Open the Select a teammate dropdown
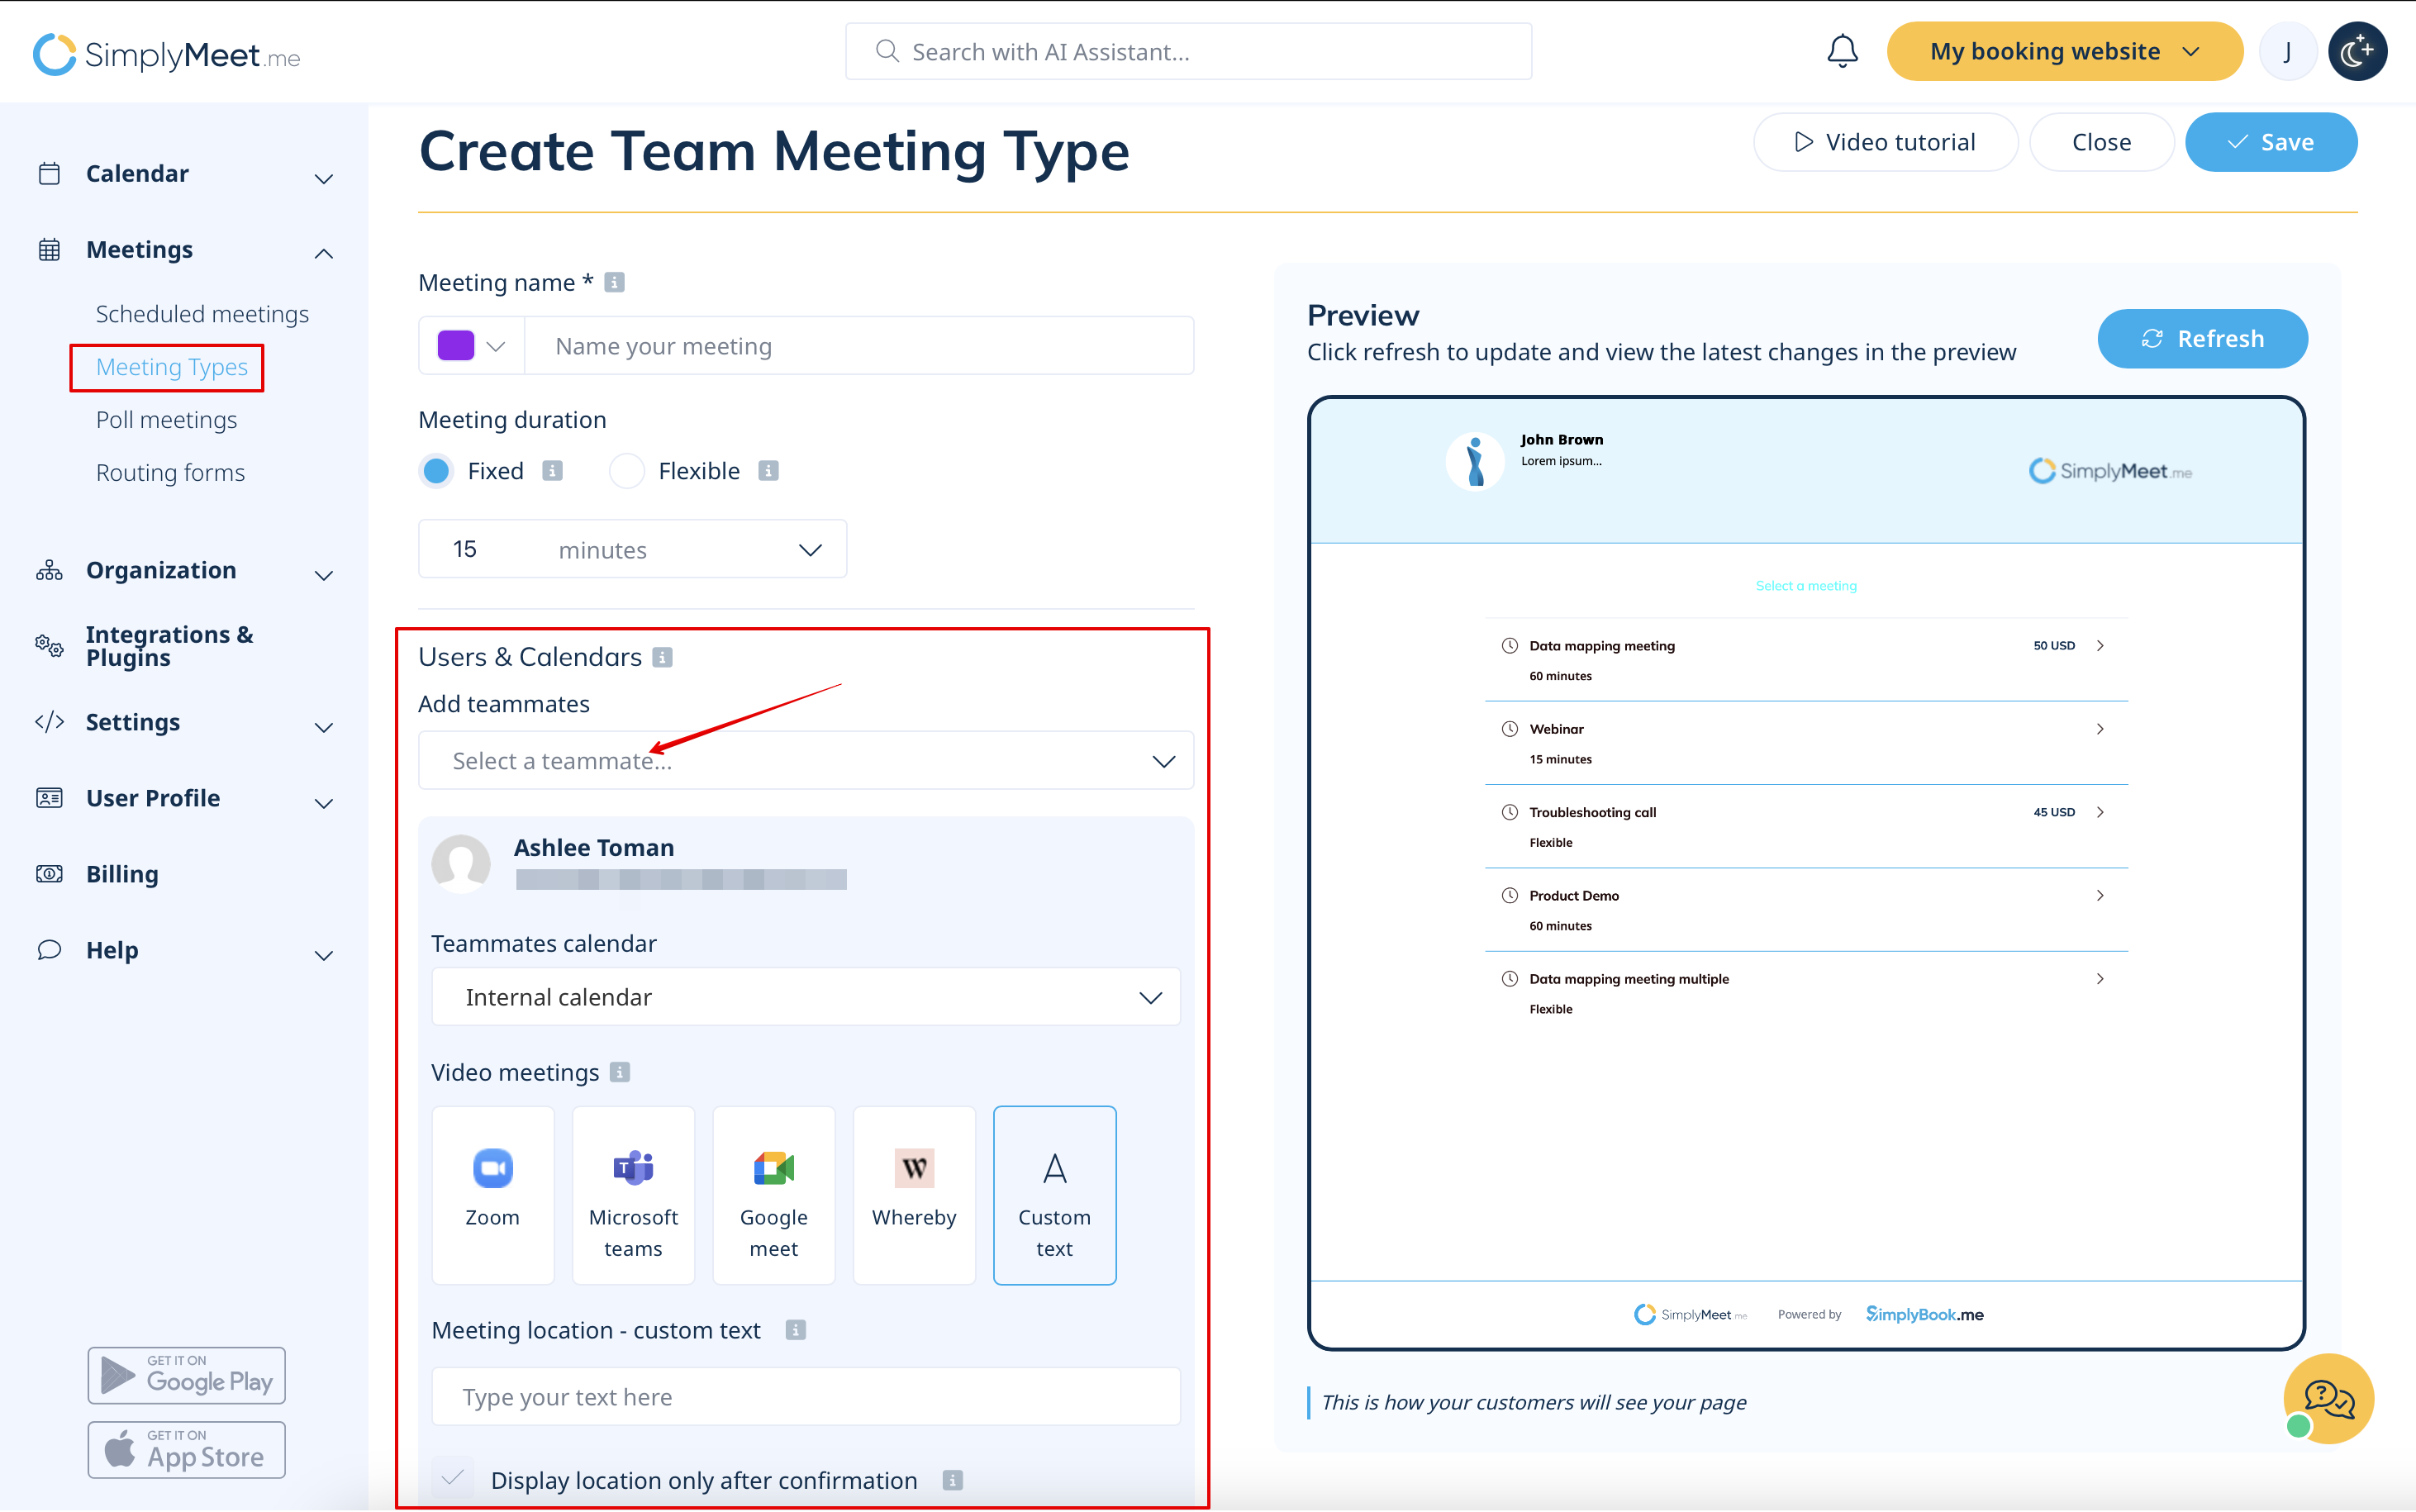 pyautogui.click(x=805, y=761)
